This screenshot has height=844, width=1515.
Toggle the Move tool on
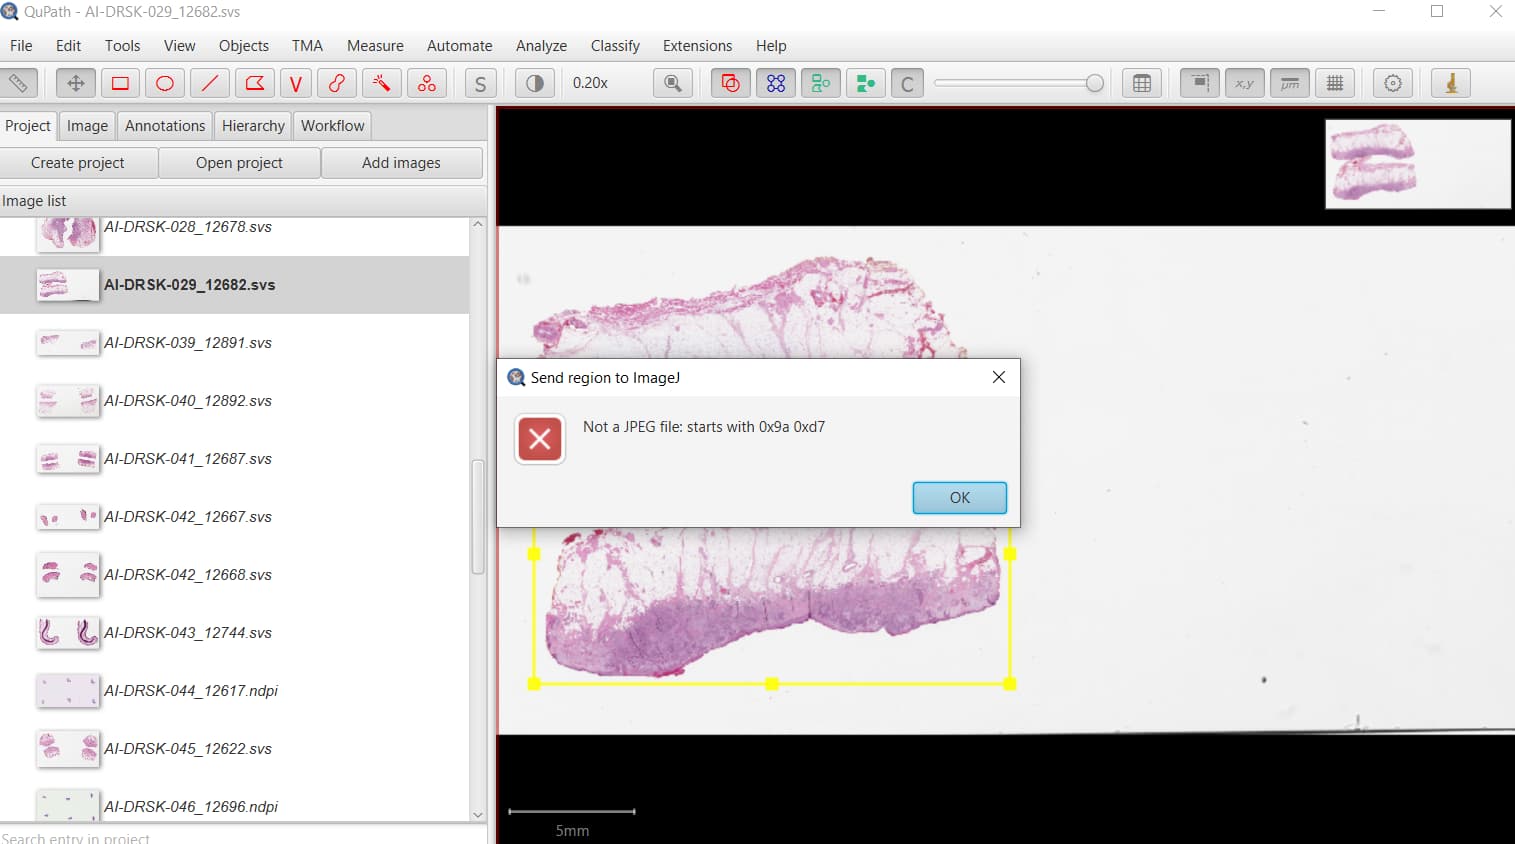[x=75, y=83]
